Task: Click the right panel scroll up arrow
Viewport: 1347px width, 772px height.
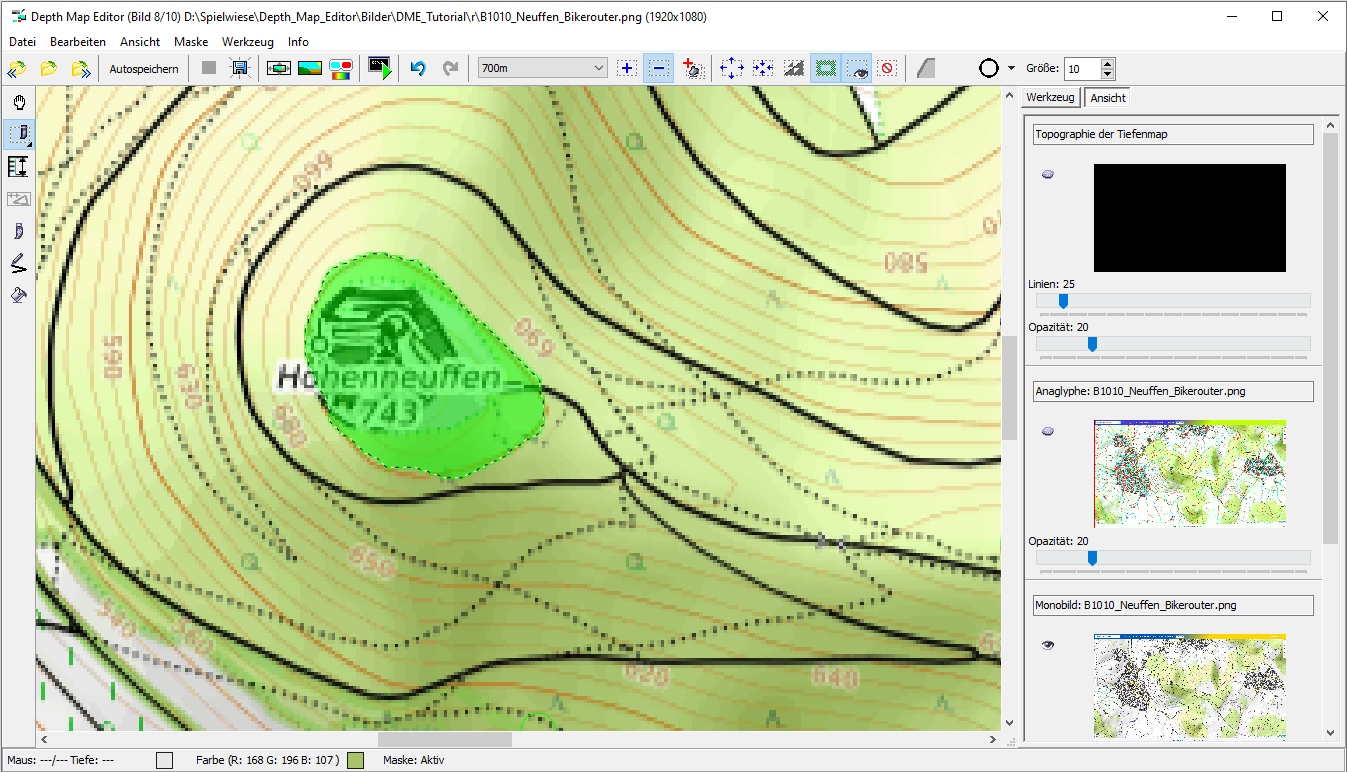Action: pos(1330,125)
